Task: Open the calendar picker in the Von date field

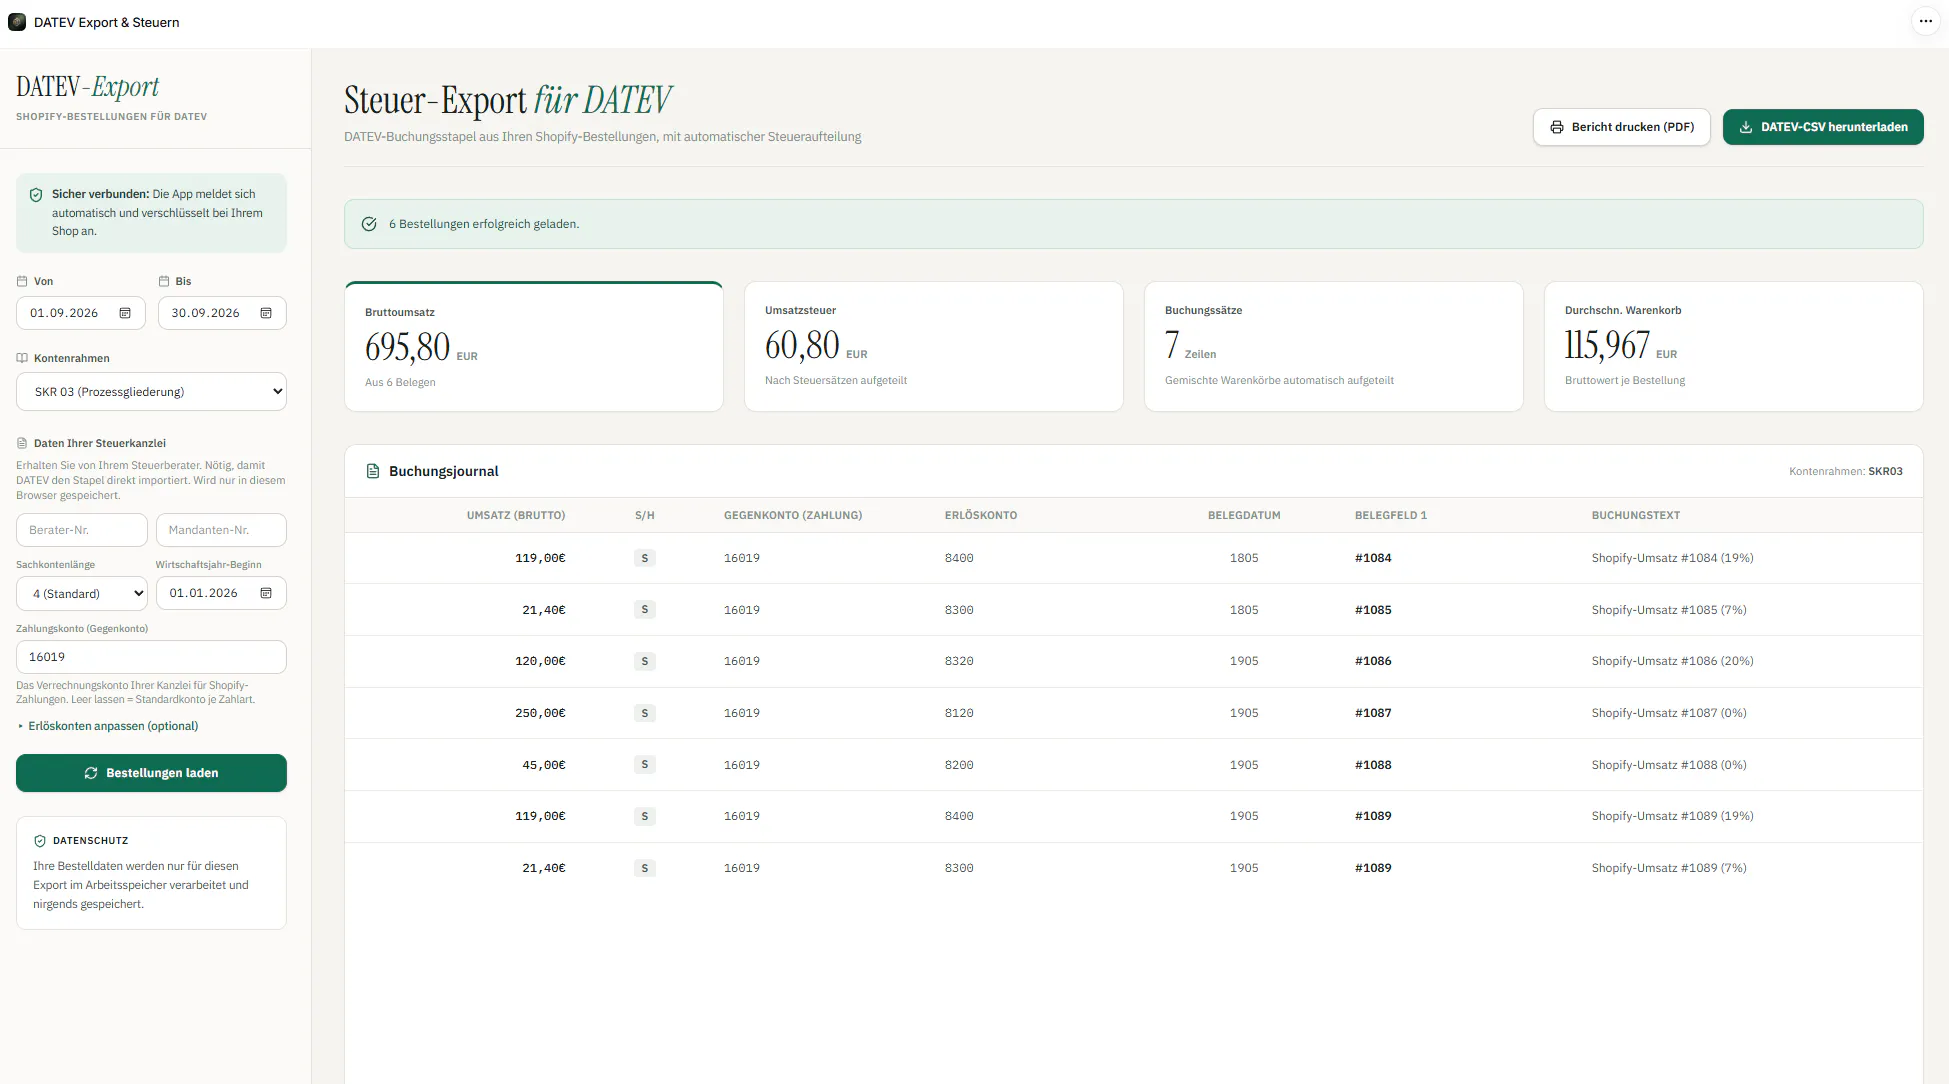Action: (x=125, y=313)
